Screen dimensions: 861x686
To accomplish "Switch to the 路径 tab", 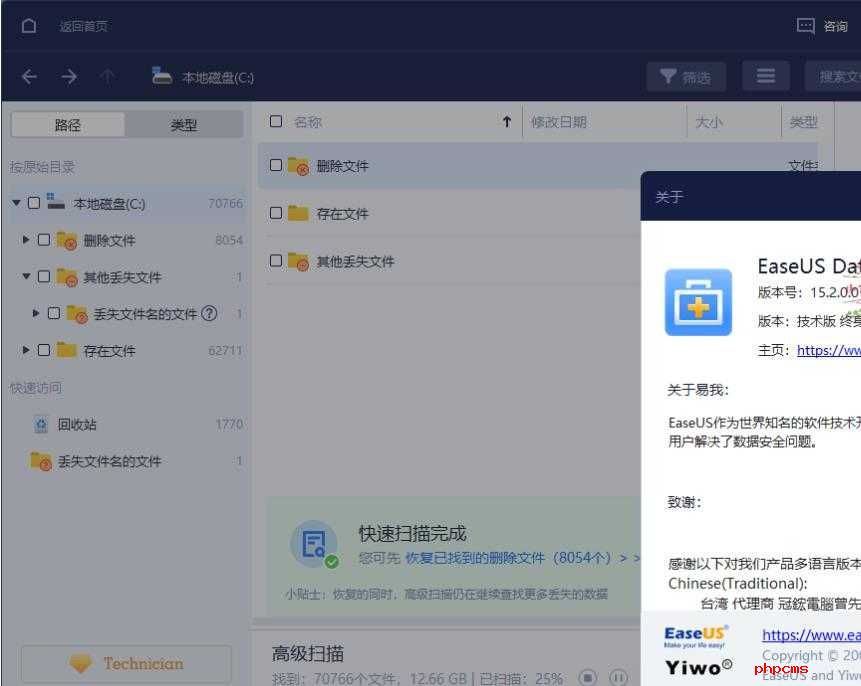I will 68,125.
